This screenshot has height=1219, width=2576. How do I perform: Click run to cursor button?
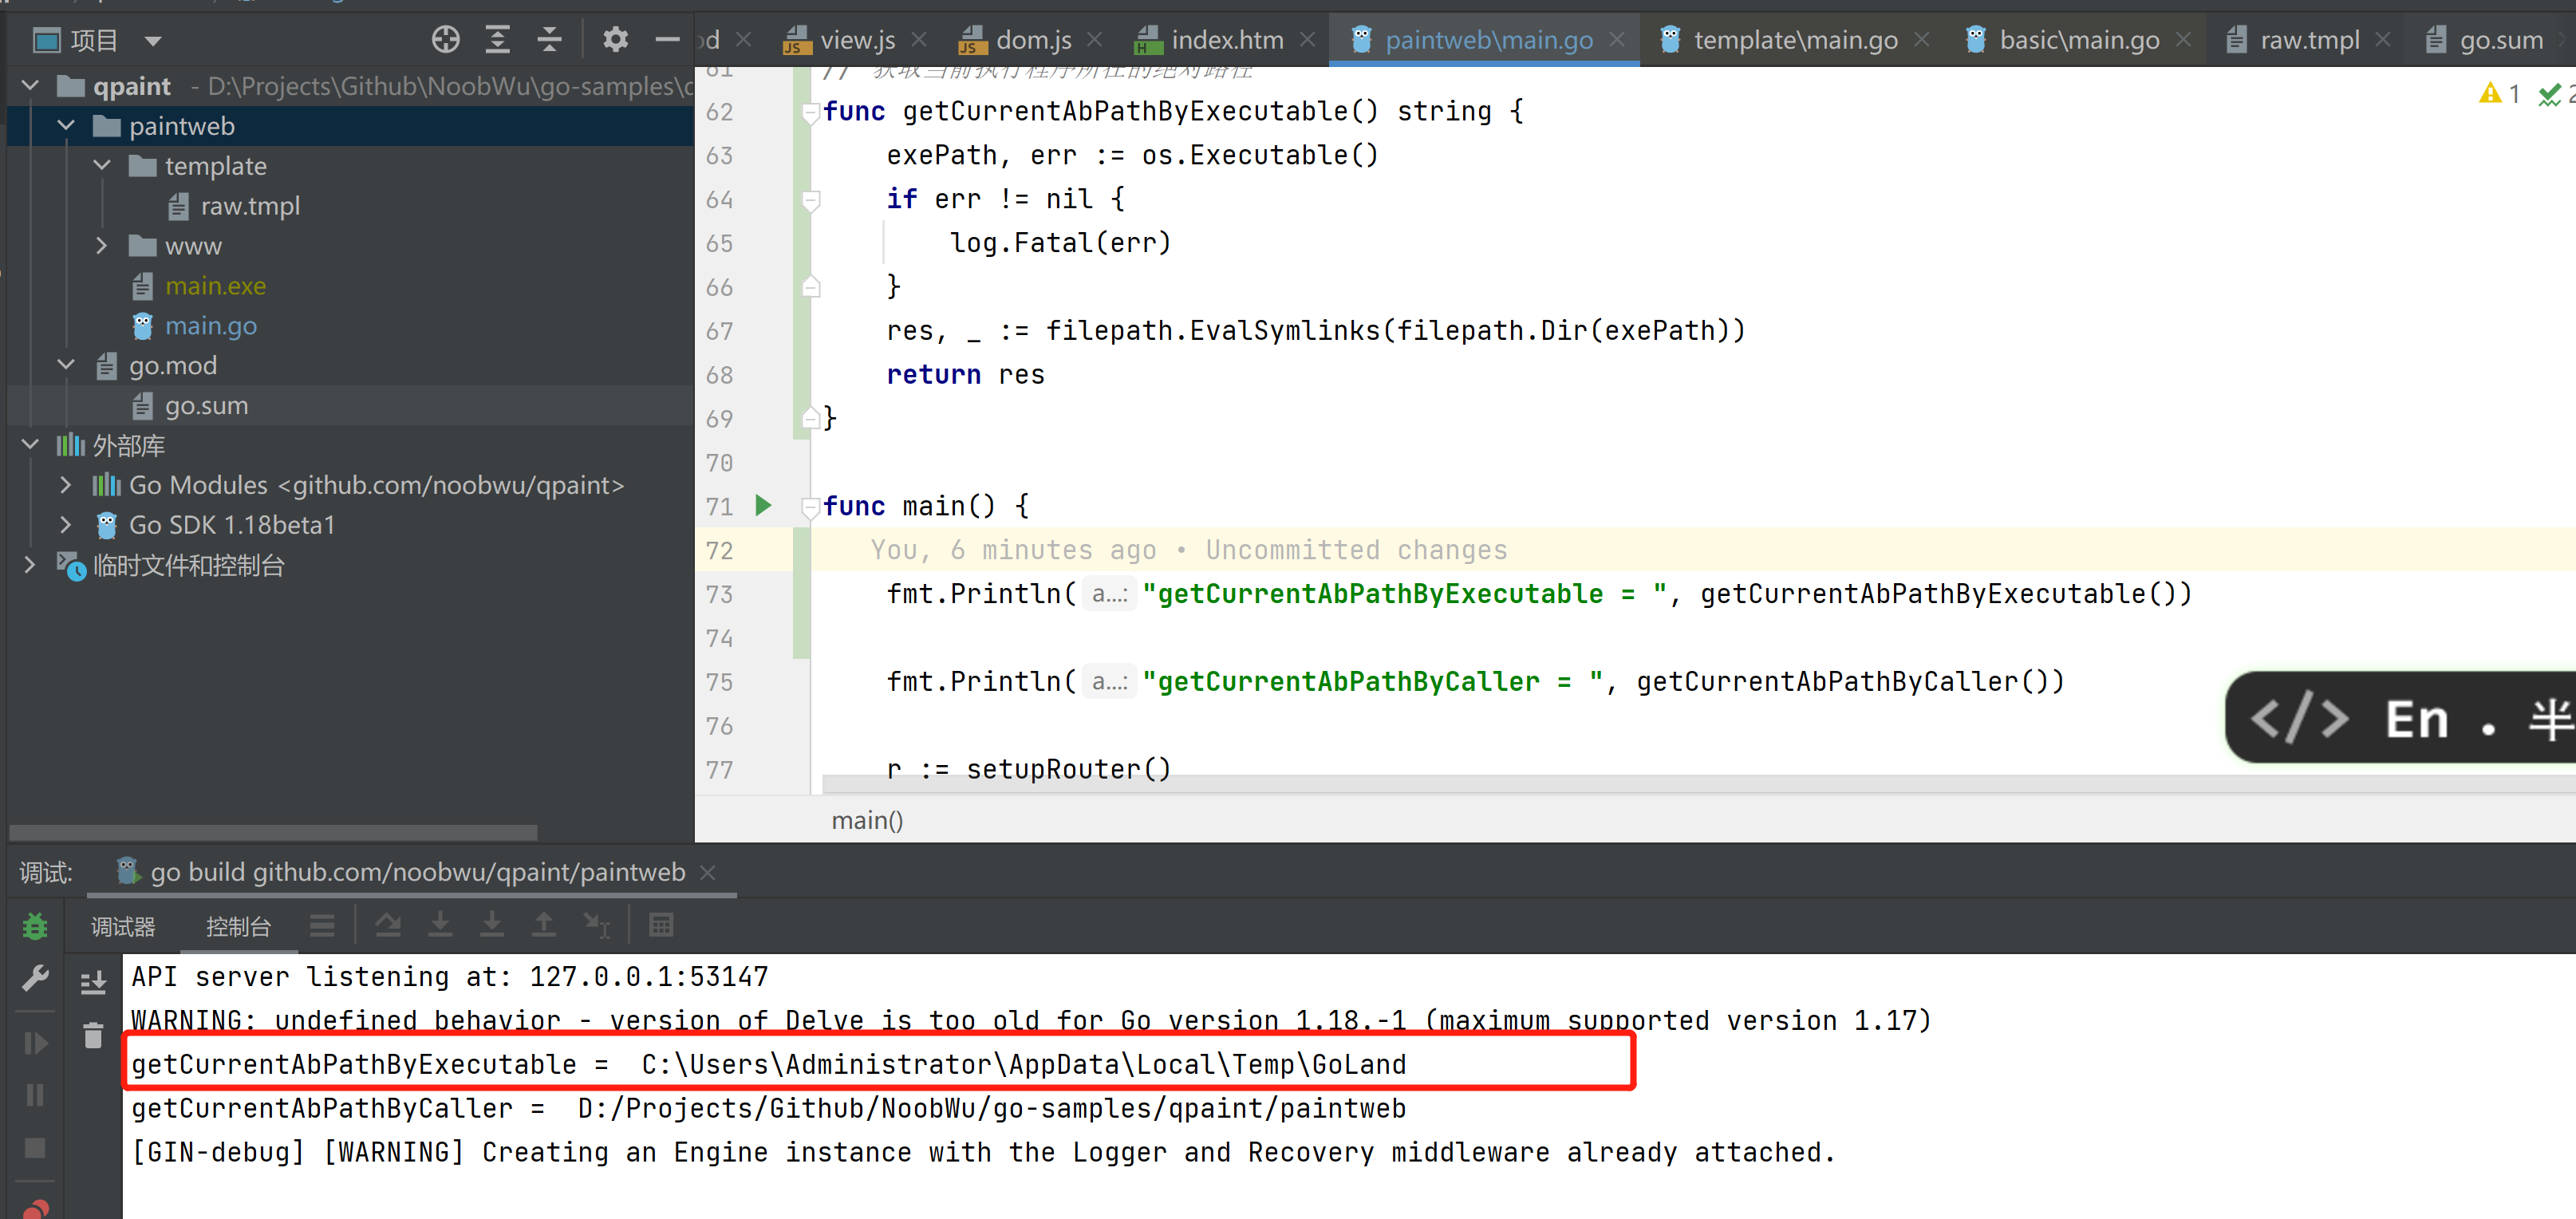coord(597,925)
